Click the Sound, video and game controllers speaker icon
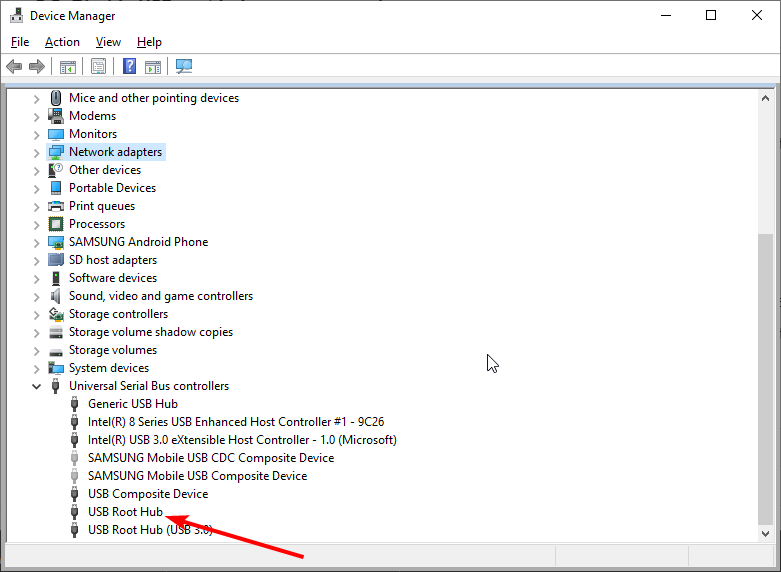 click(55, 296)
